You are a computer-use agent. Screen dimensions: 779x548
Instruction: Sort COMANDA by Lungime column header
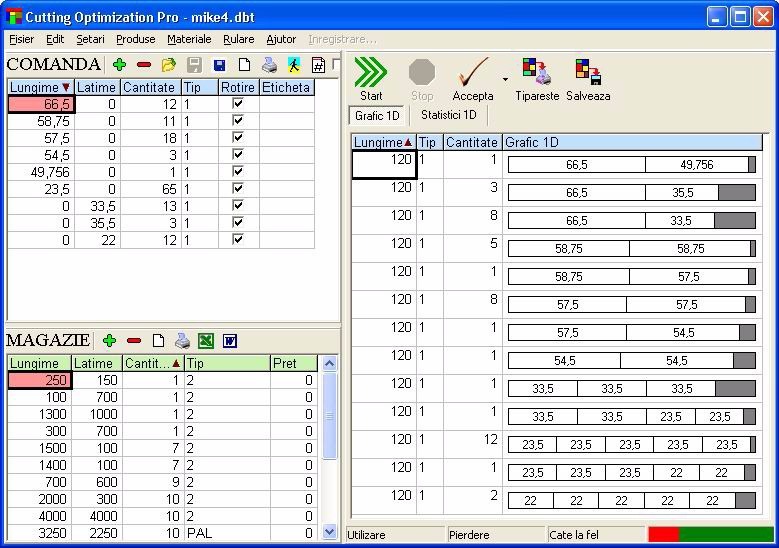[41, 87]
